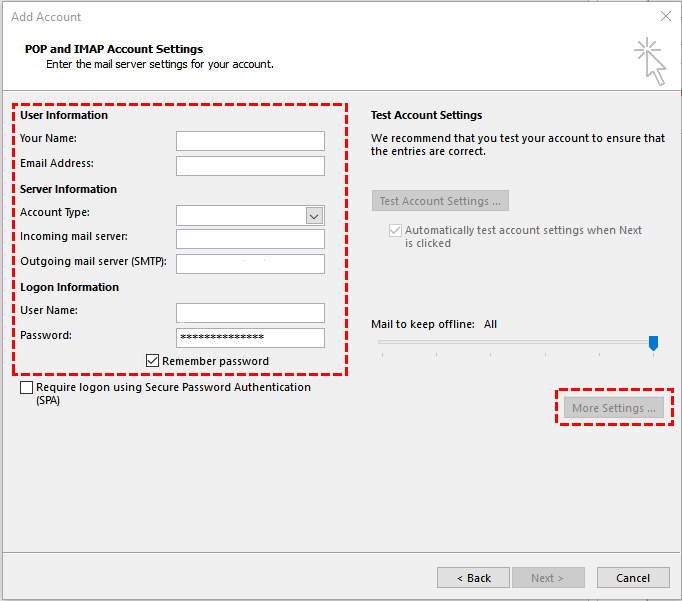Image resolution: width=682 pixels, height=601 pixels.
Task: Click the 'POP and IMAP Account Settings' heading
Action: pos(114,49)
